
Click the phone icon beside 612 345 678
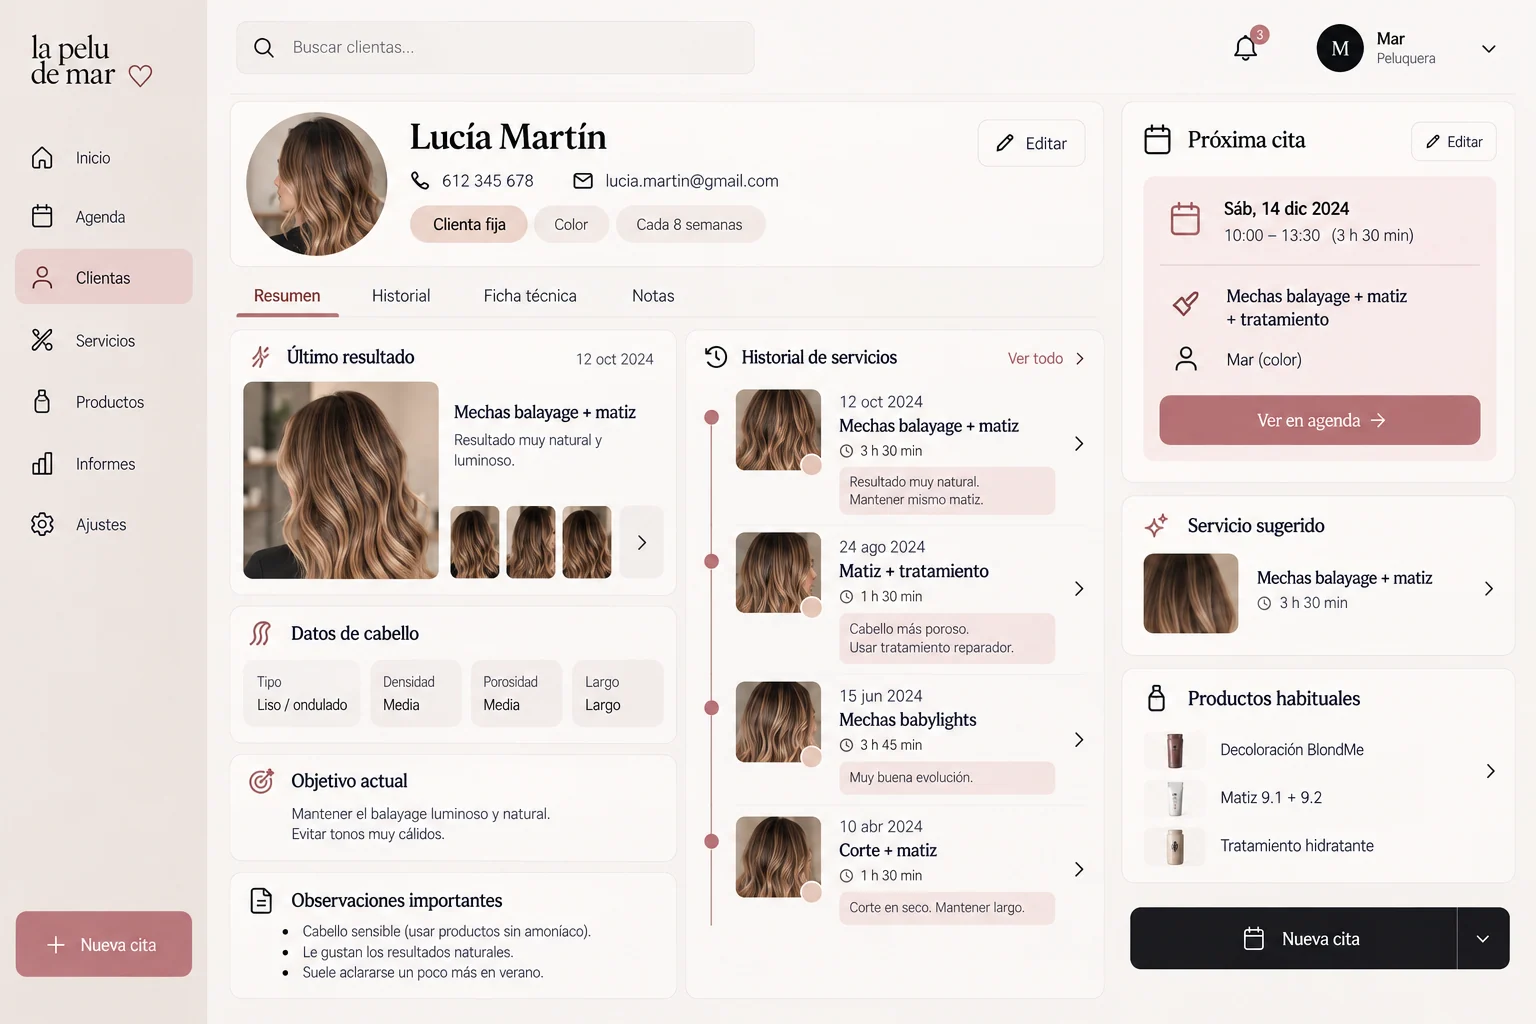[x=420, y=180]
